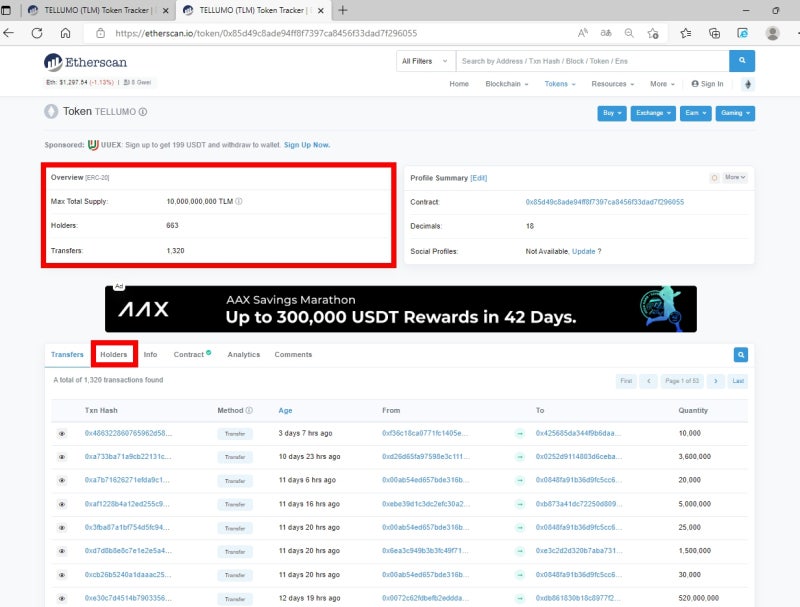Viewport: 800px width, 607px height.
Task: Jump to the Last page of transfers
Action: [x=738, y=381]
